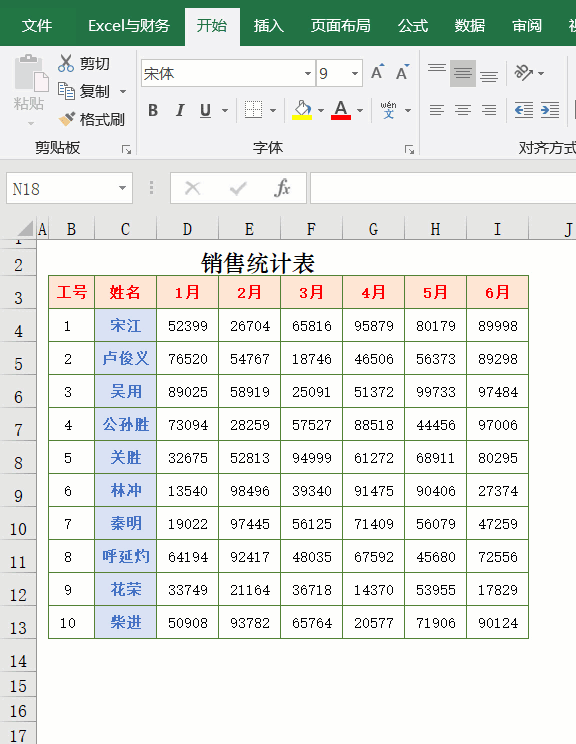
Task: Select the header cell 姓名
Action: pos(126,292)
